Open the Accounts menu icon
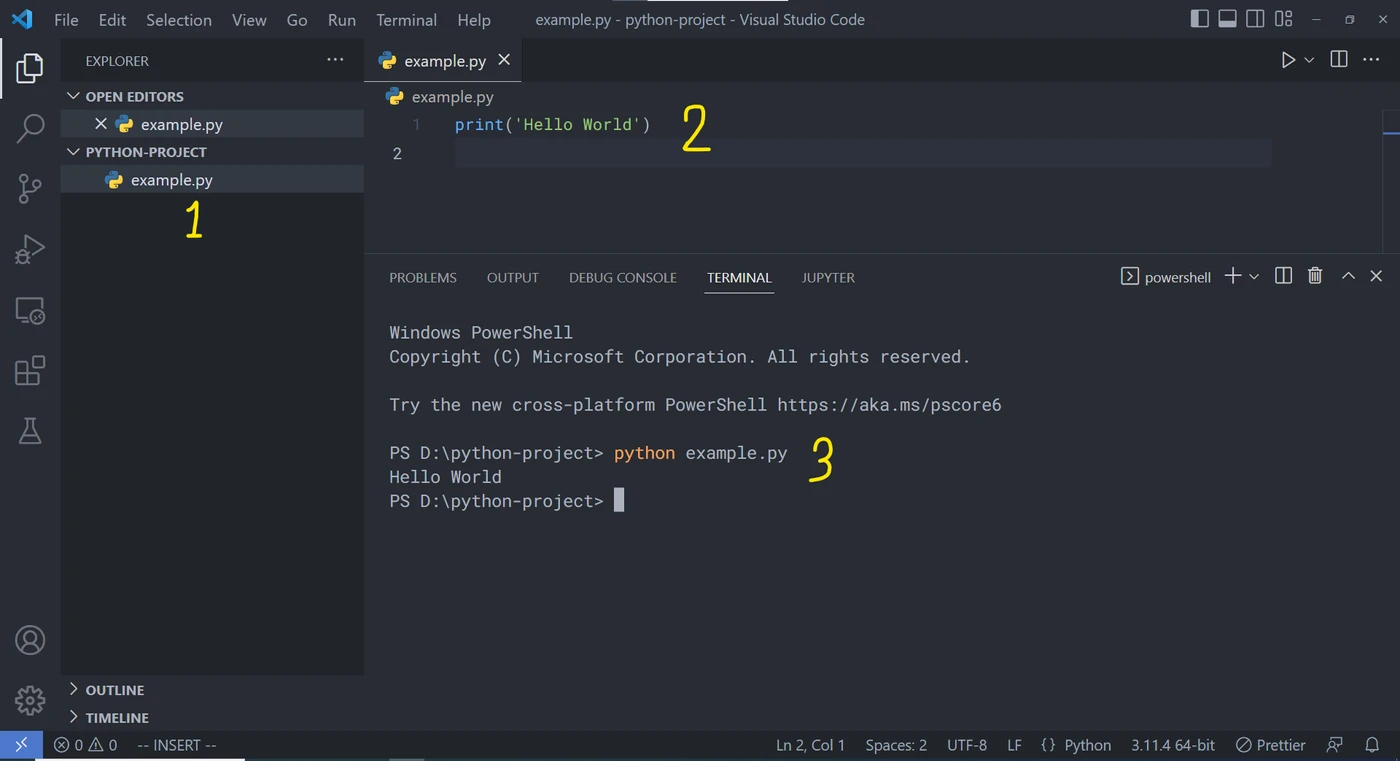Image resolution: width=1400 pixels, height=761 pixels. click(x=30, y=640)
